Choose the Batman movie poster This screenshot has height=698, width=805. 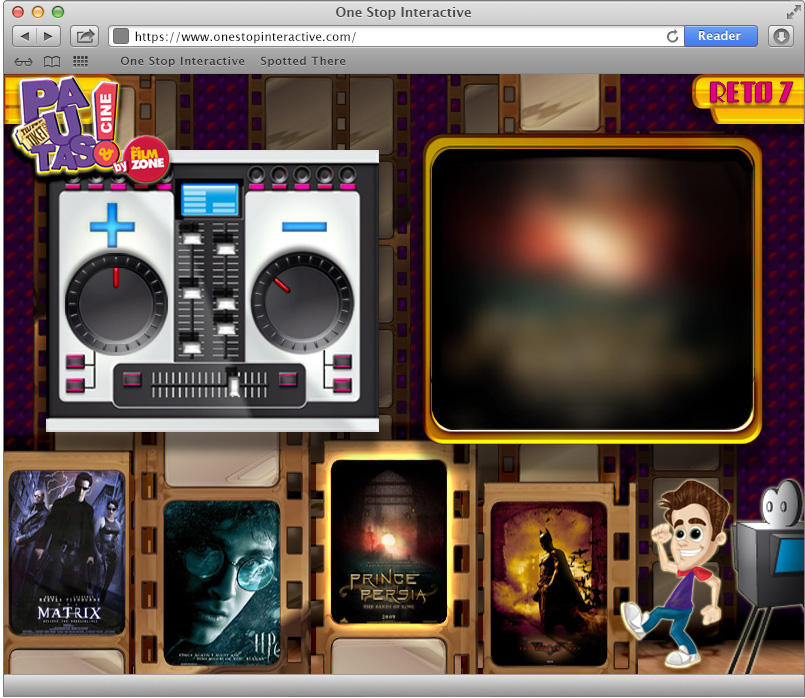(549, 584)
